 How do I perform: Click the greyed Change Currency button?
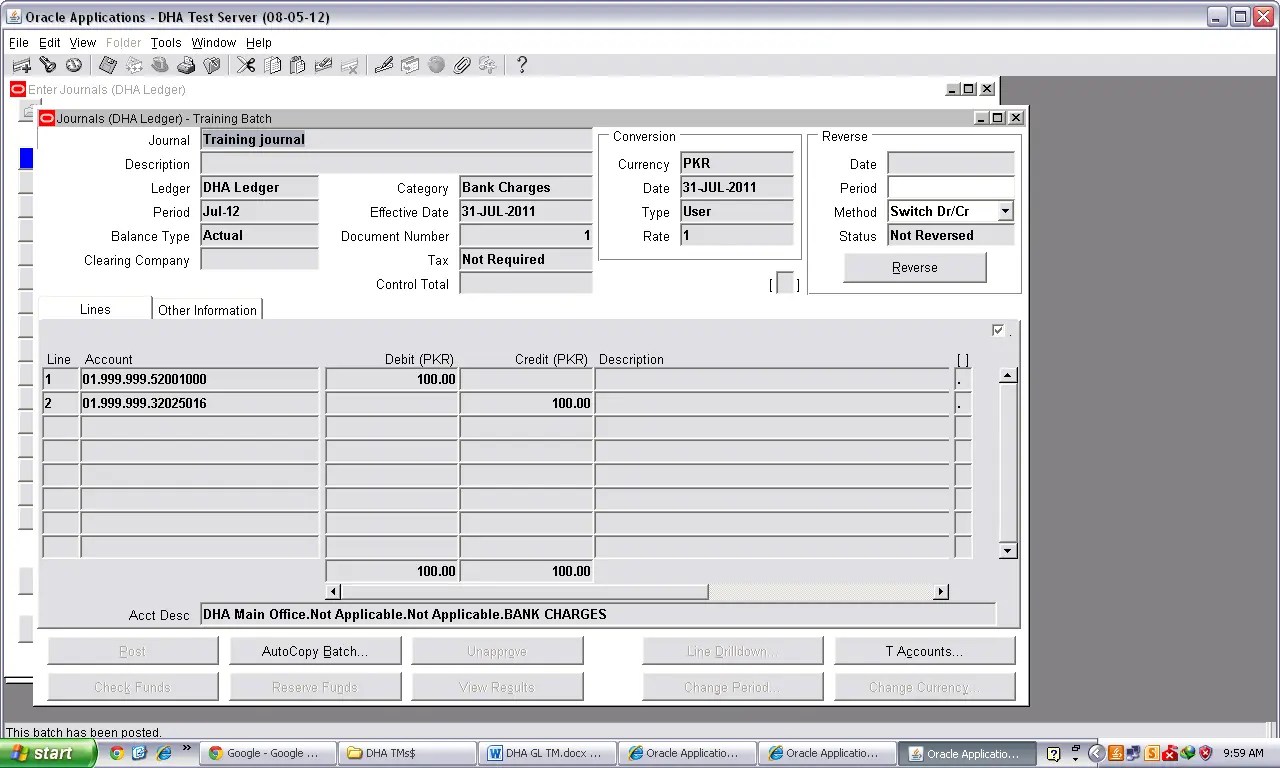coord(924,687)
